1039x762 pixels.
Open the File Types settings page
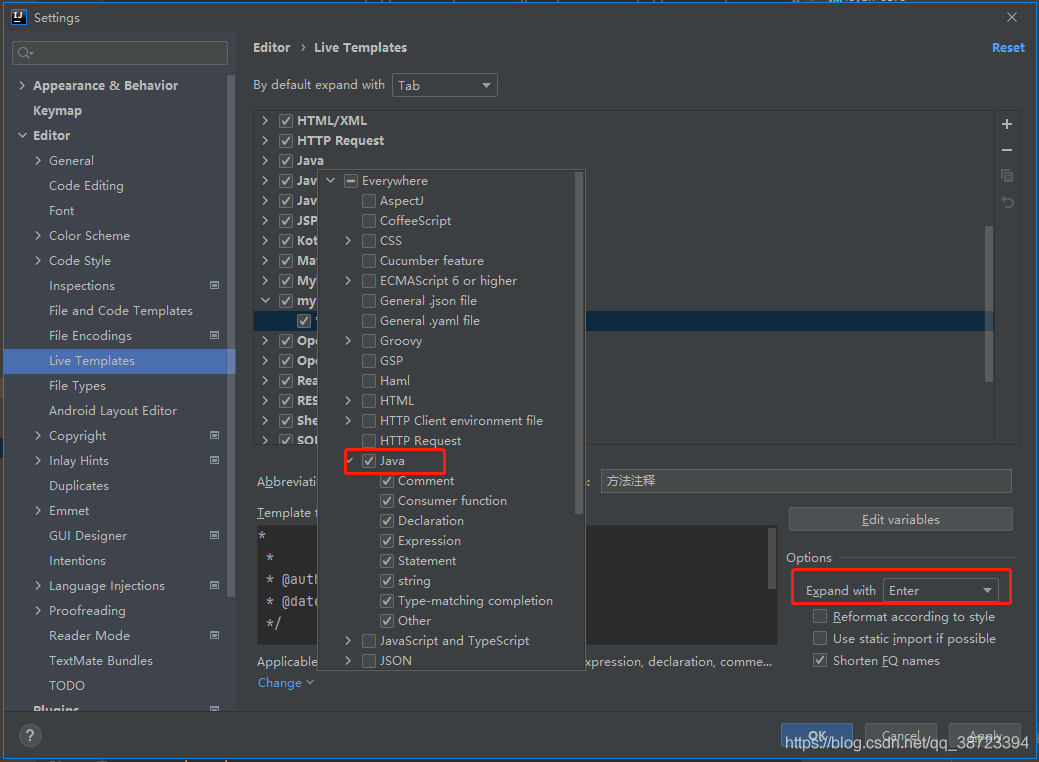[78, 386]
